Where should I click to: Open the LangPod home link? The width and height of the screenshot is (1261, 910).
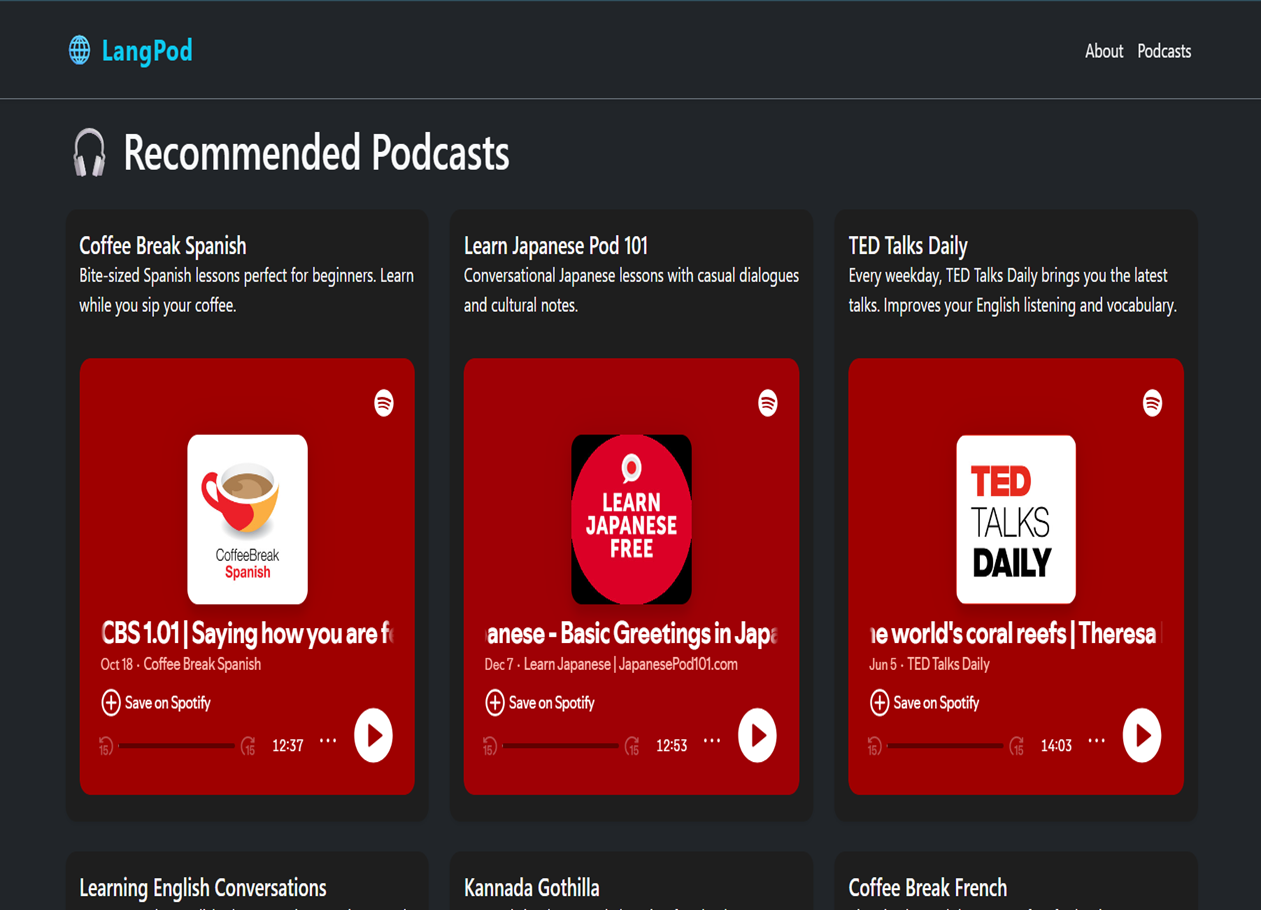[x=130, y=50]
